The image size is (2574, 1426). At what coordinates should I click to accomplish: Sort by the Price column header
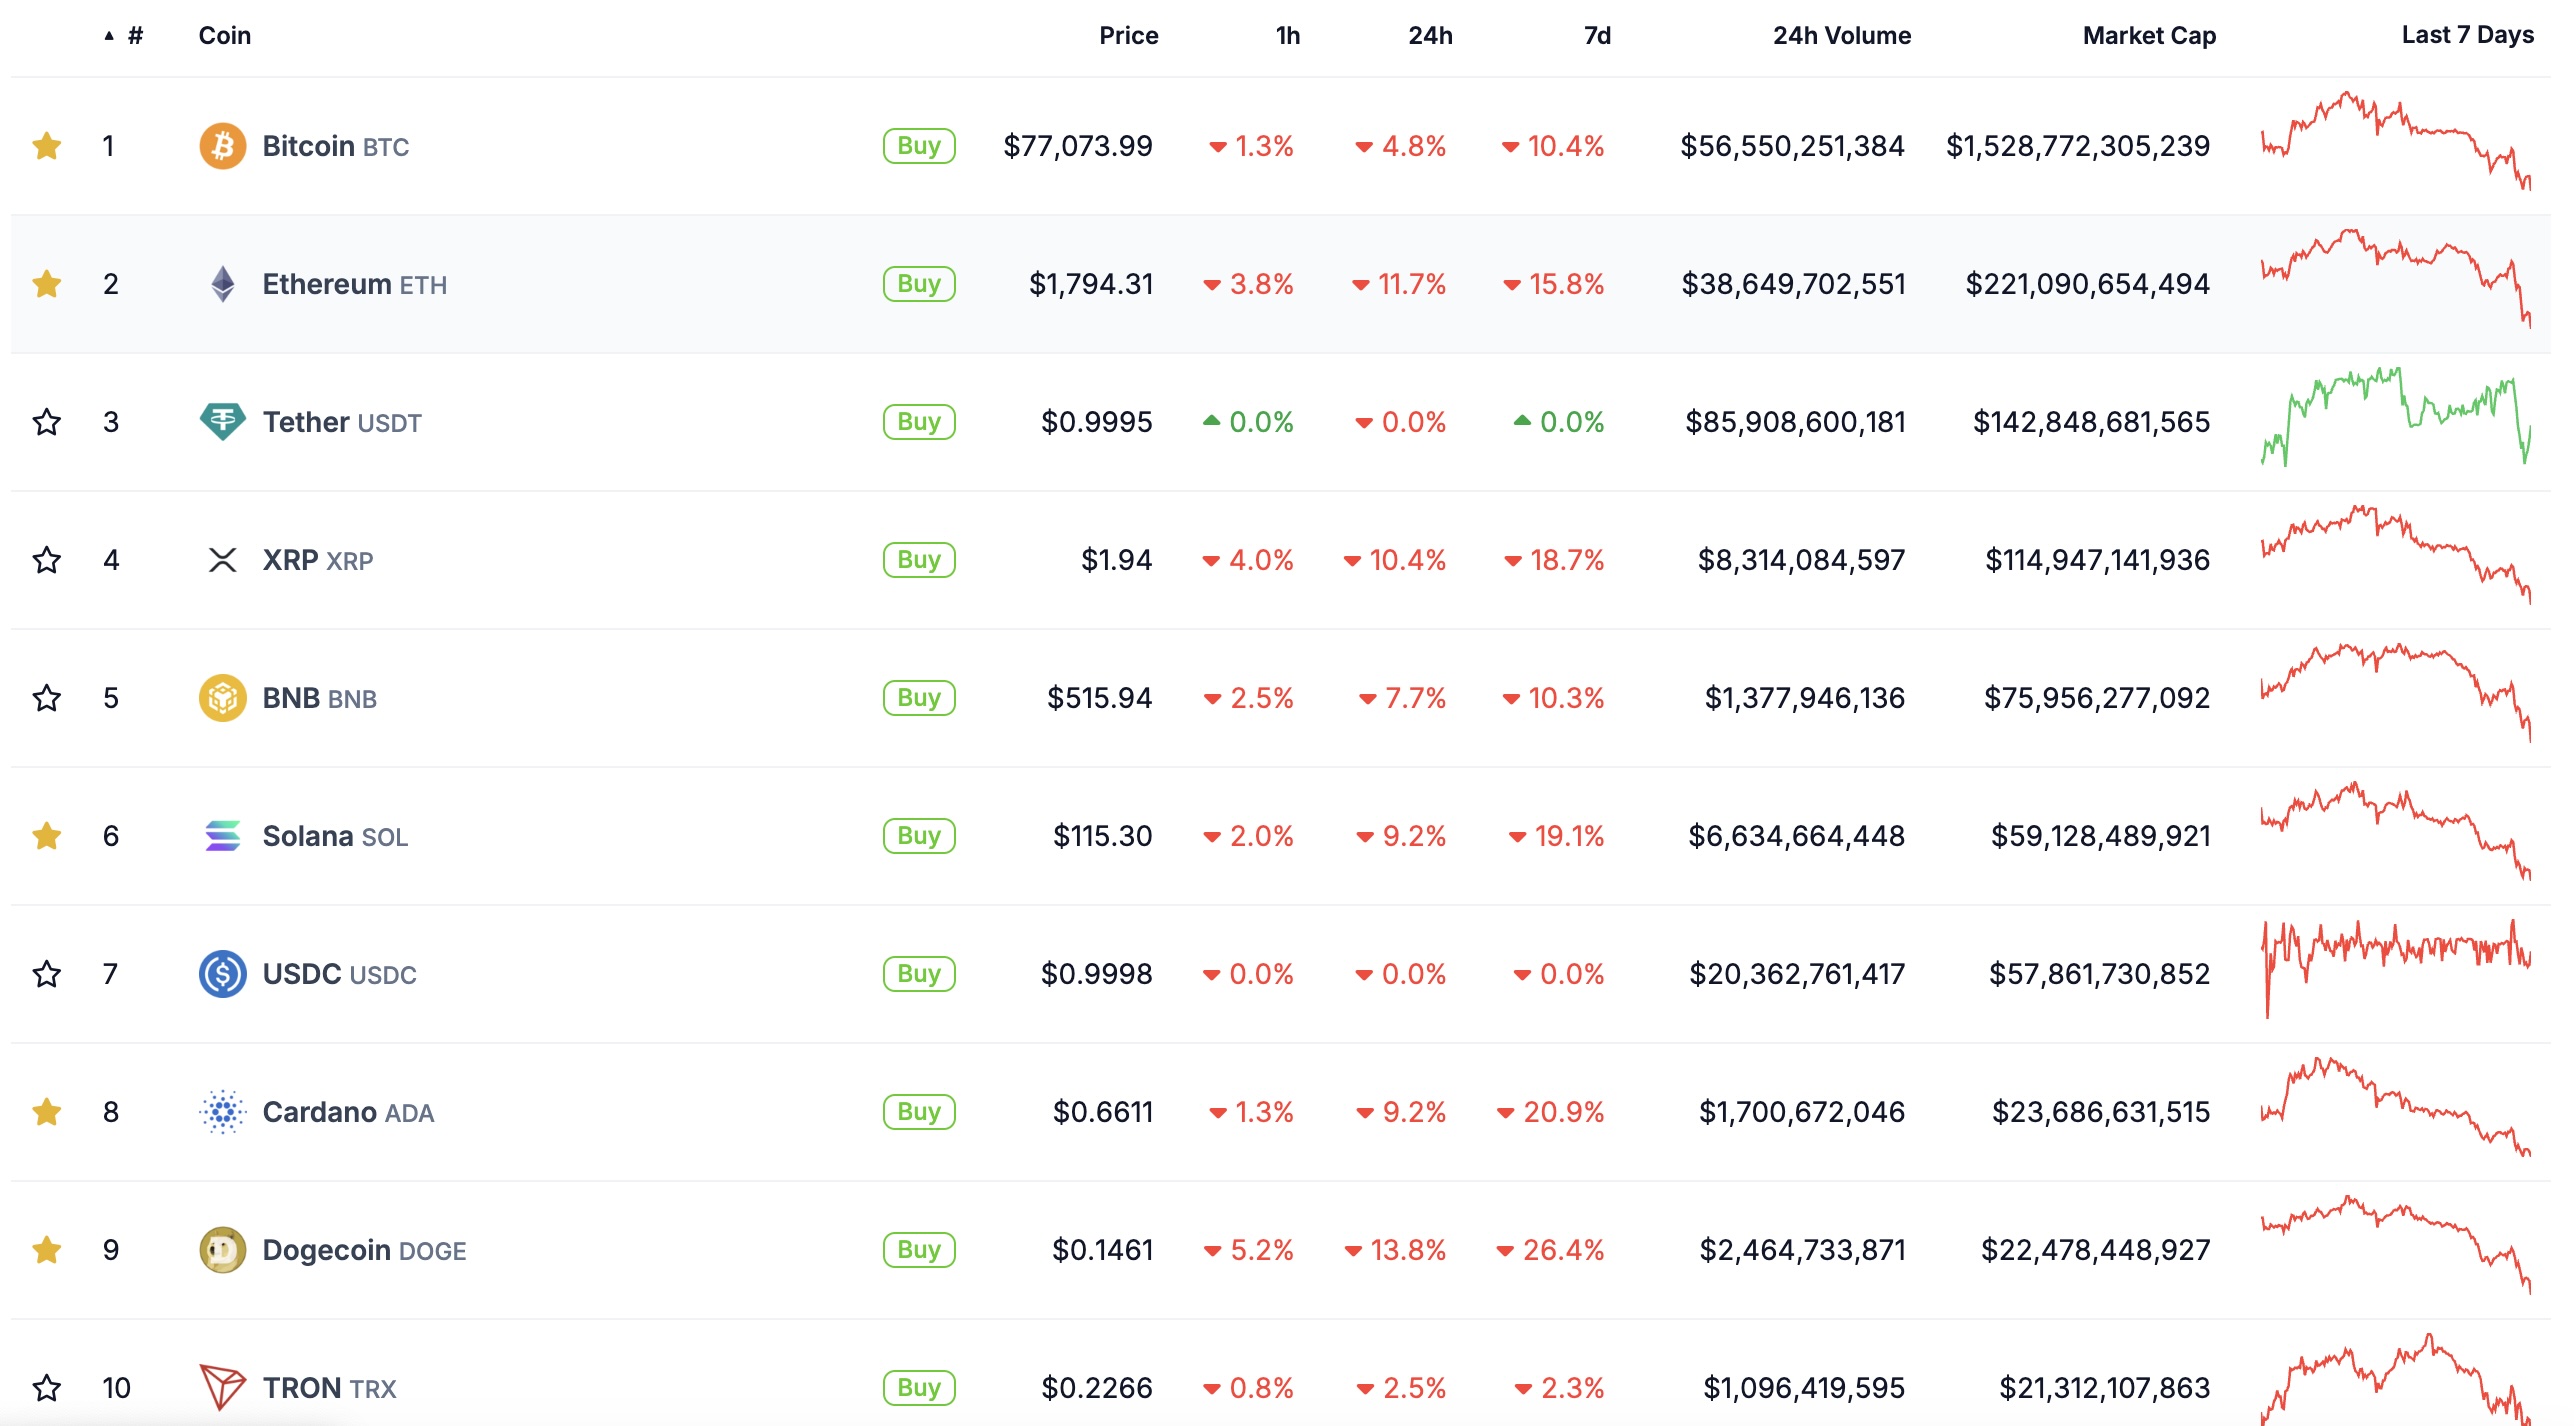pyautogui.click(x=1128, y=36)
